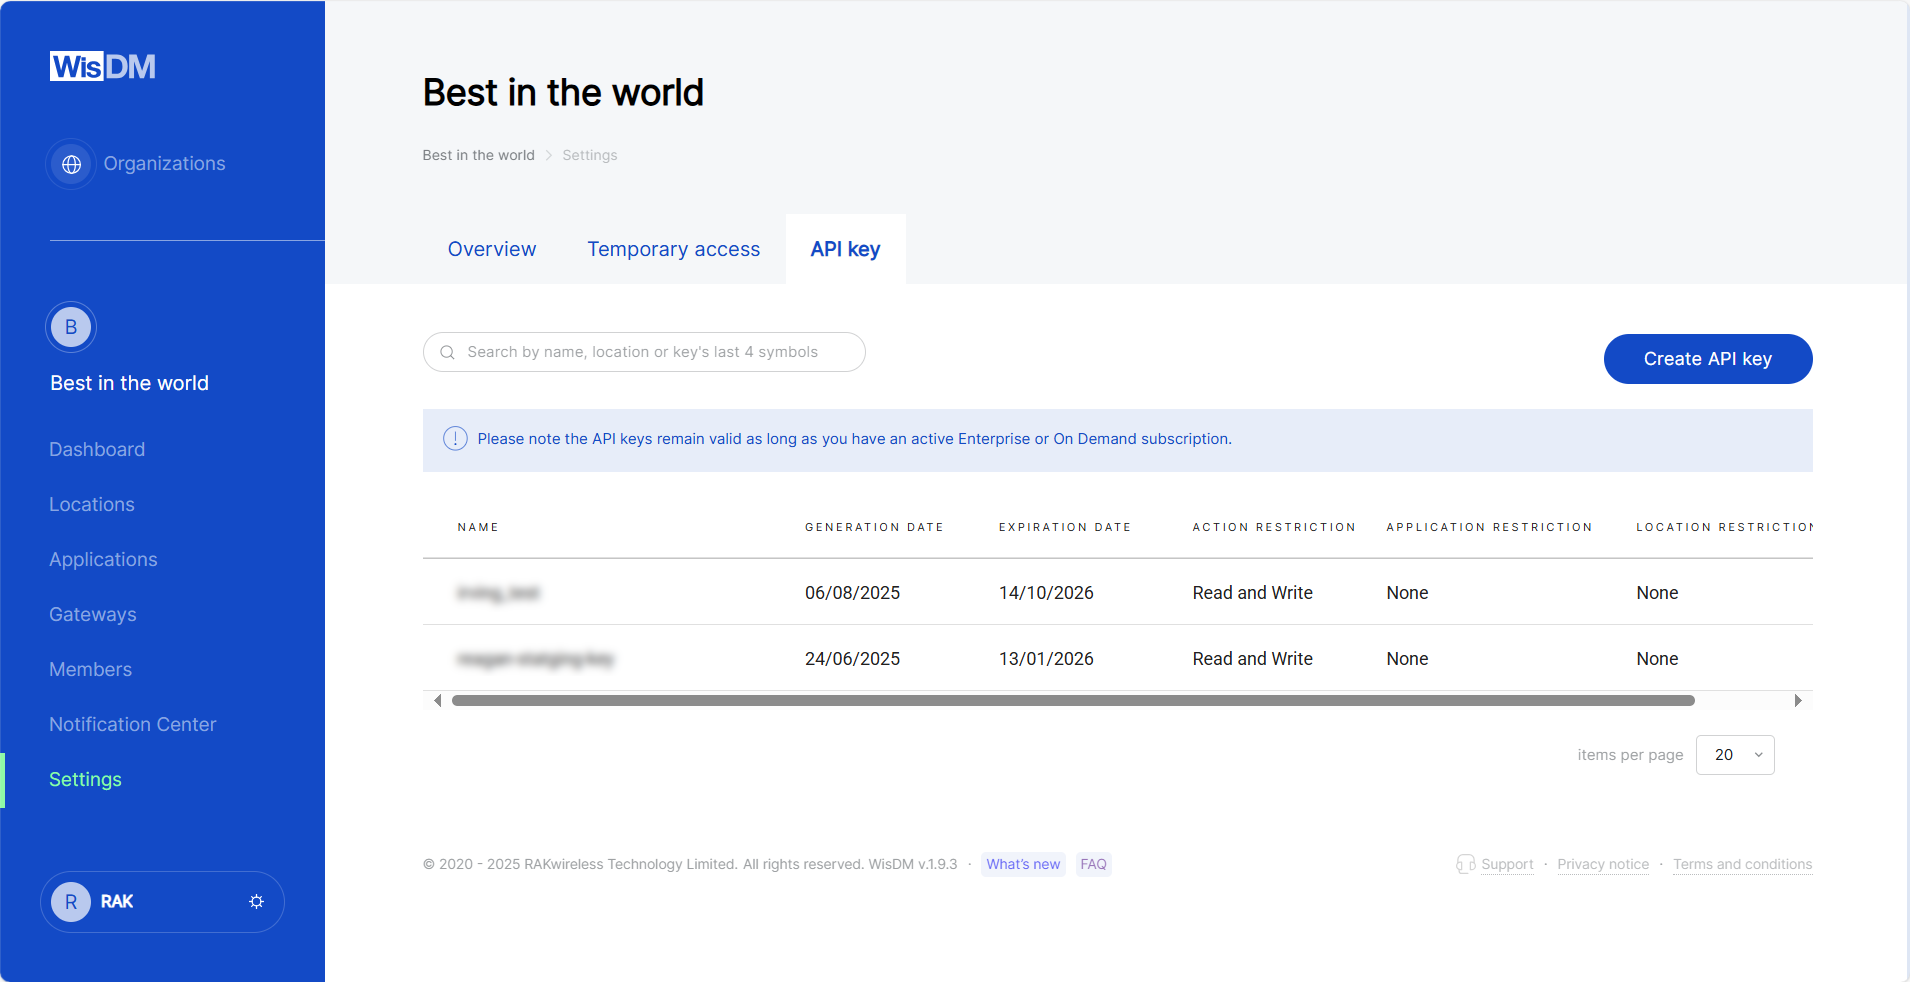Open the RAK user avatar
The image size is (1910, 982).
click(x=71, y=901)
